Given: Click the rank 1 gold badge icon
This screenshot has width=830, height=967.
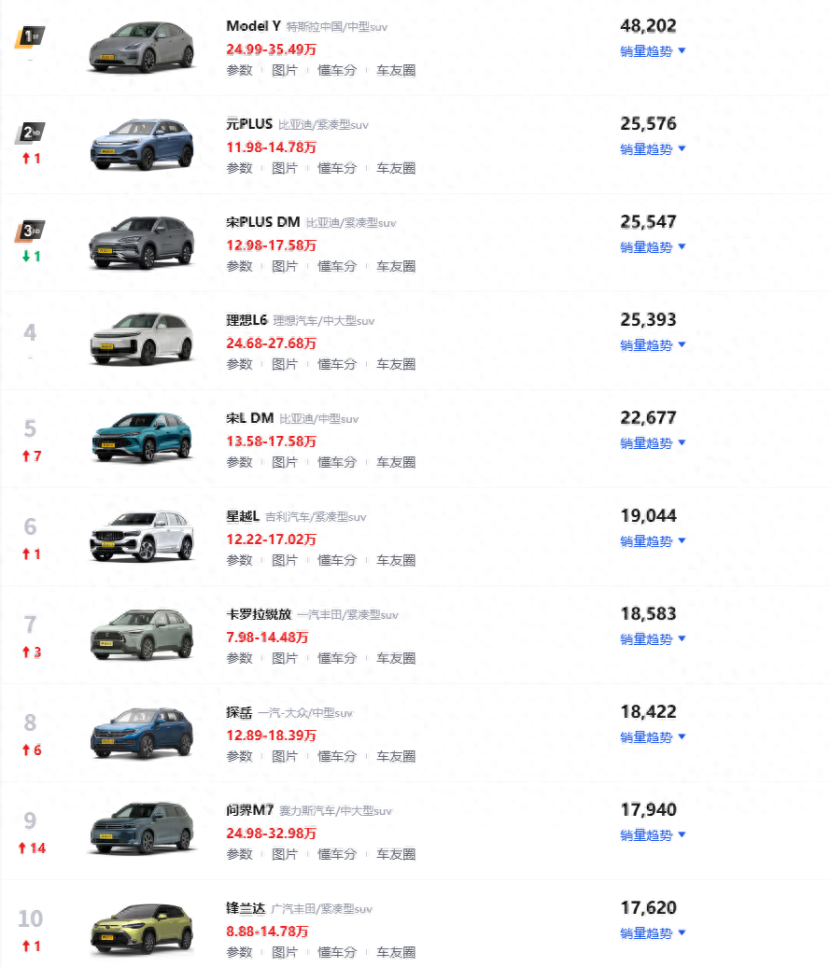Looking at the screenshot, I should point(30,36).
